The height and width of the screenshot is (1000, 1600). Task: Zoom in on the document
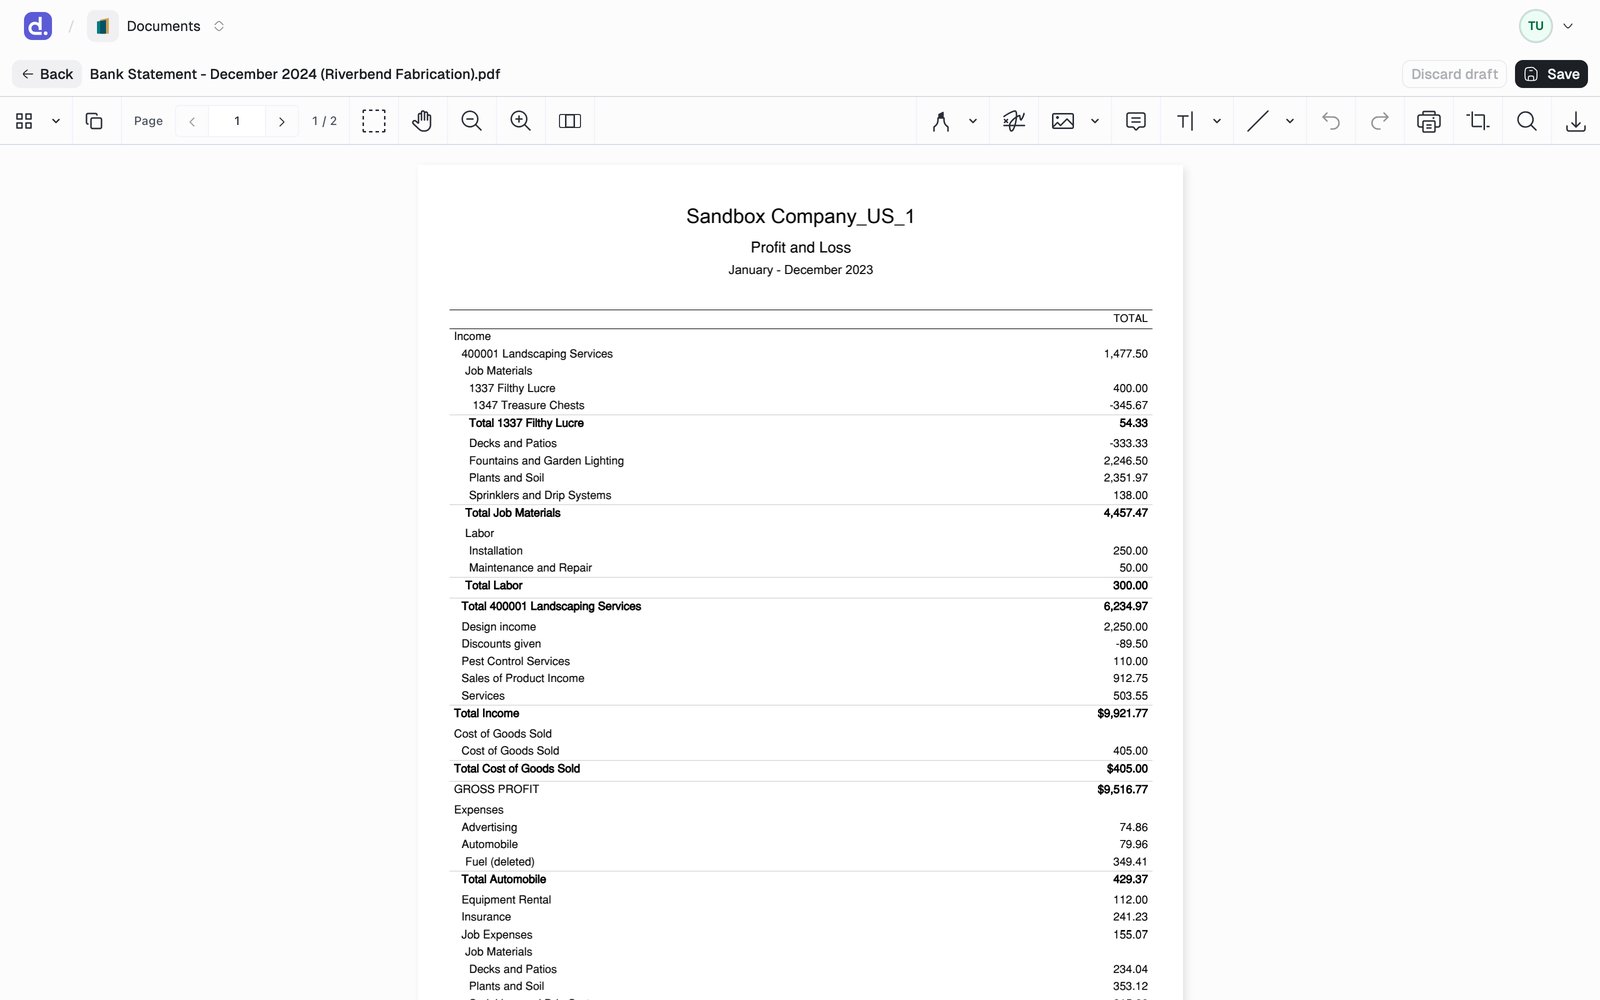pyautogui.click(x=520, y=121)
